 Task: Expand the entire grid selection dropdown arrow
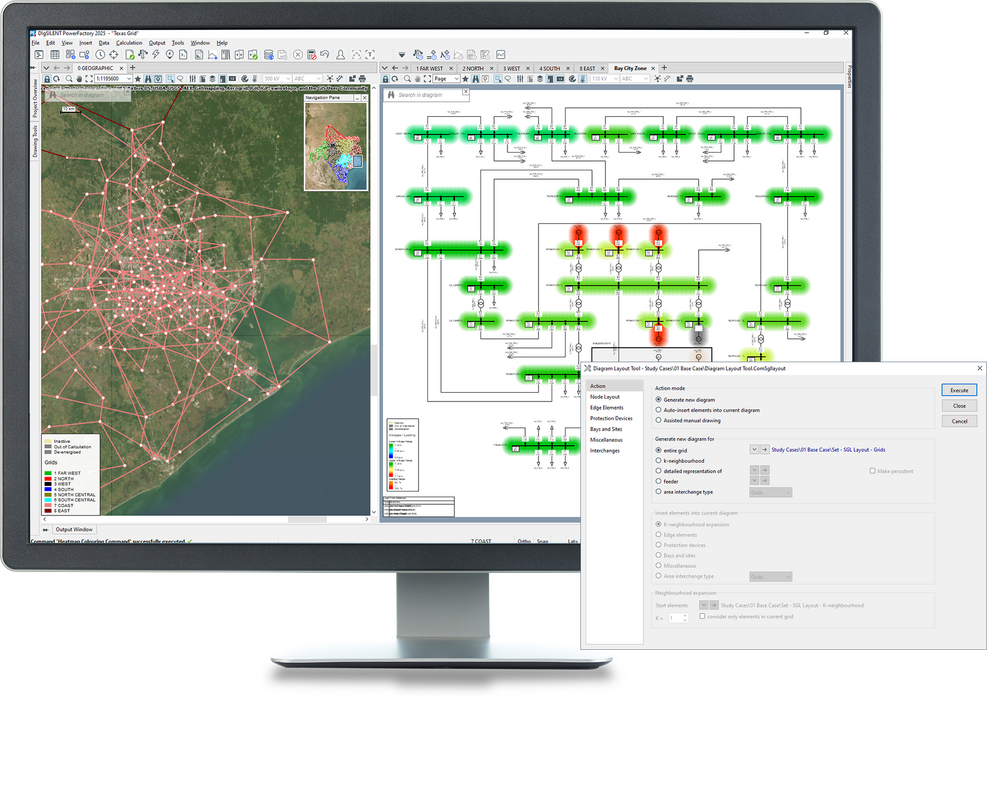point(752,450)
